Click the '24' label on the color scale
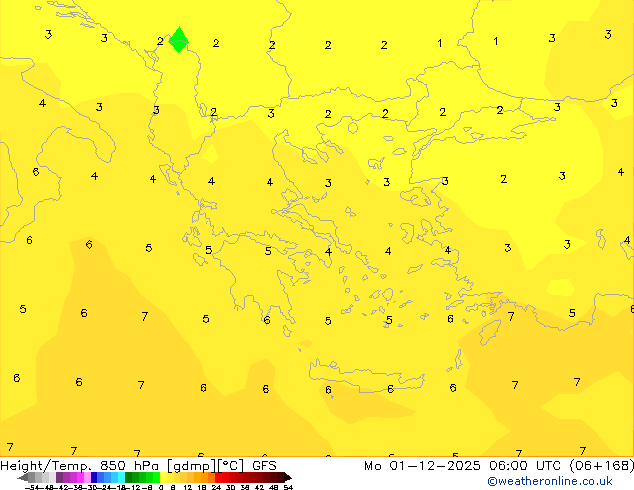 [216, 487]
